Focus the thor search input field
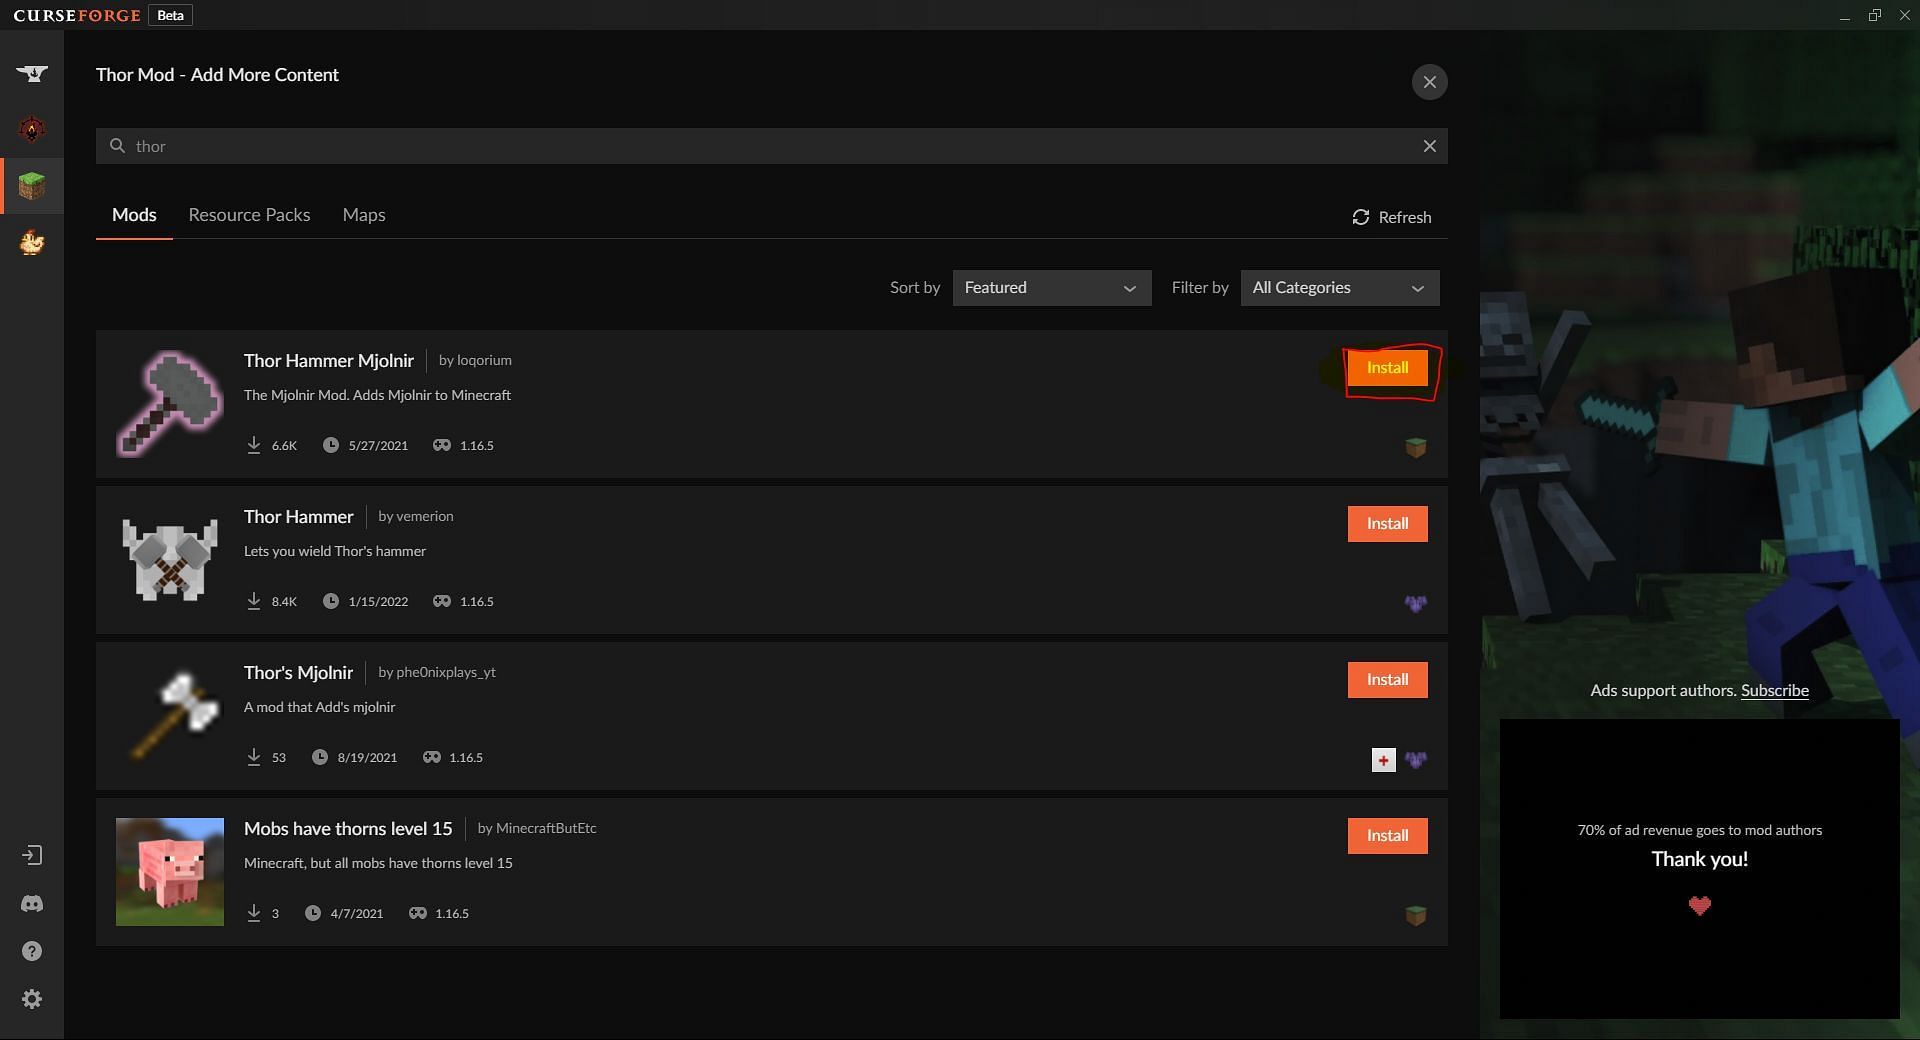Image resolution: width=1920 pixels, height=1040 pixels. click(x=772, y=146)
